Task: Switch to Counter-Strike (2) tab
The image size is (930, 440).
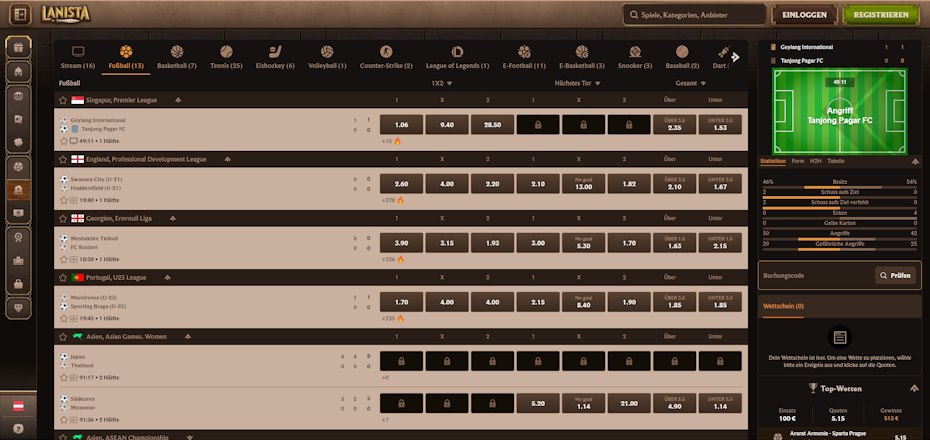Action: pos(386,58)
